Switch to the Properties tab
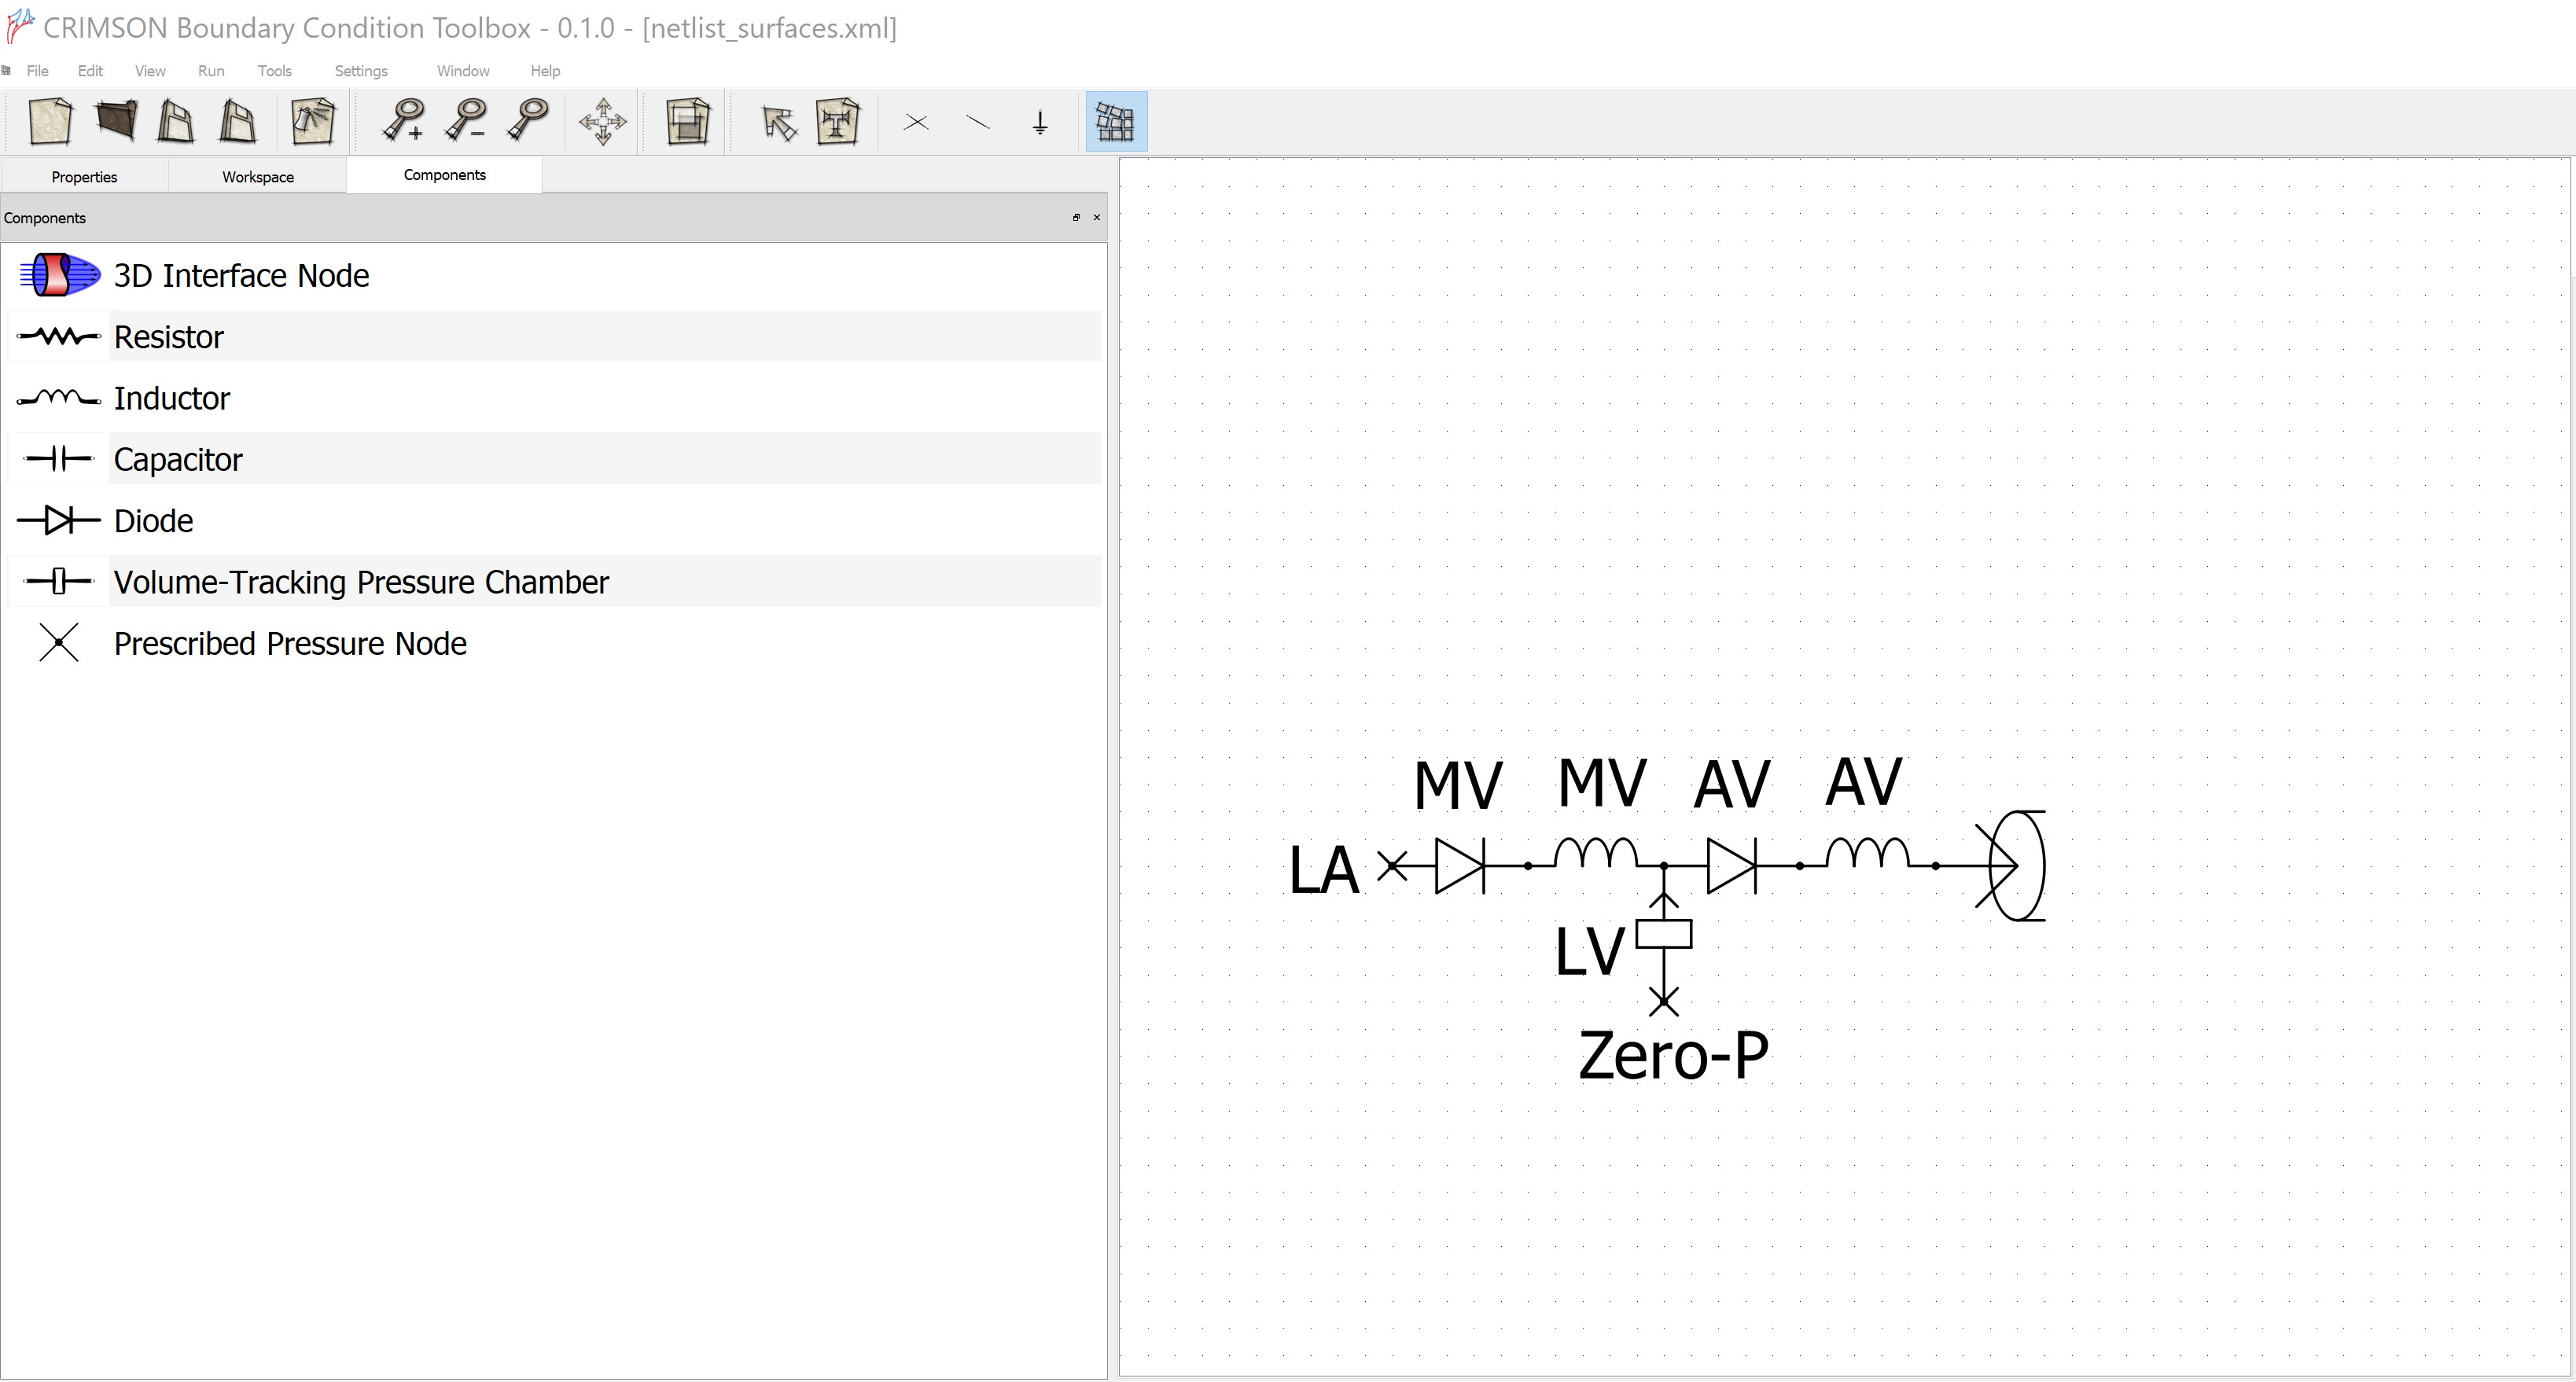This screenshot has width=2576, height=1382. tap(84, 176)
